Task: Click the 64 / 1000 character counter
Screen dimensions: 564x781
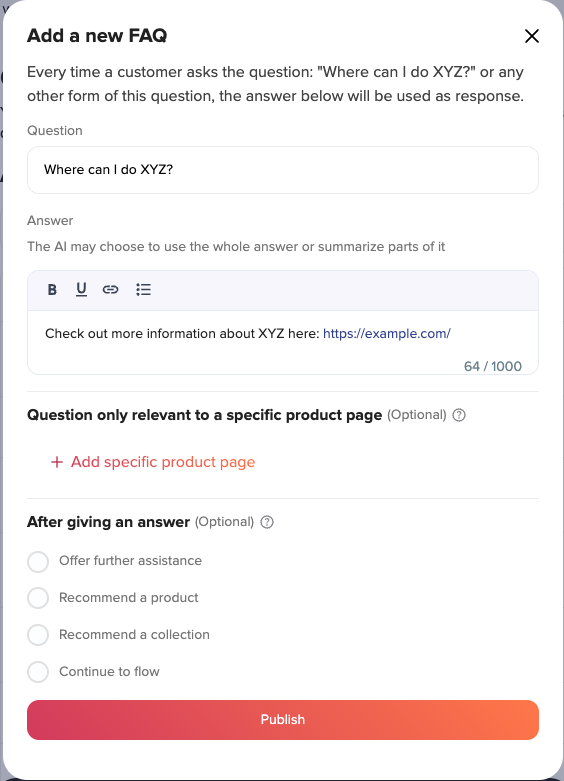Action: click(x=492, y=366)
